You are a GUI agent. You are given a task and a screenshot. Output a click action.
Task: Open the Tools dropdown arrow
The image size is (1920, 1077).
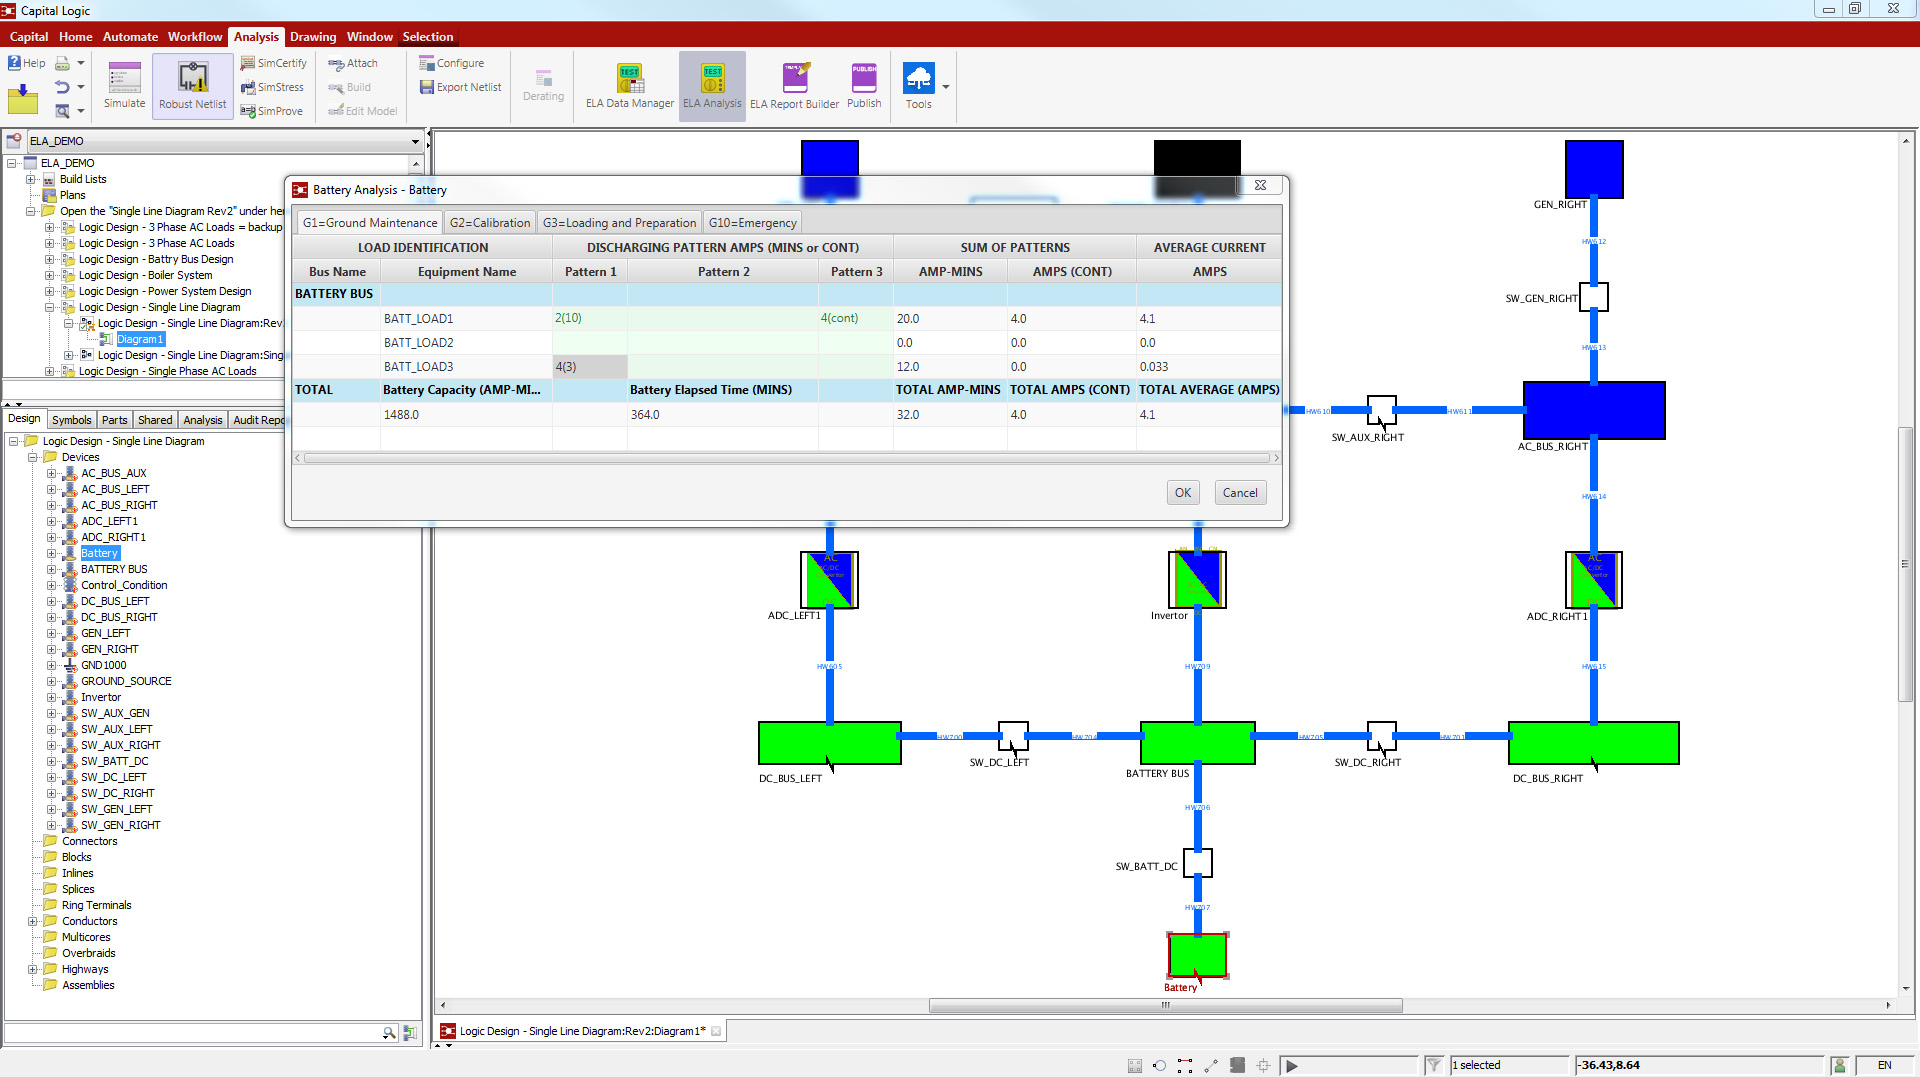click(946, 87)
